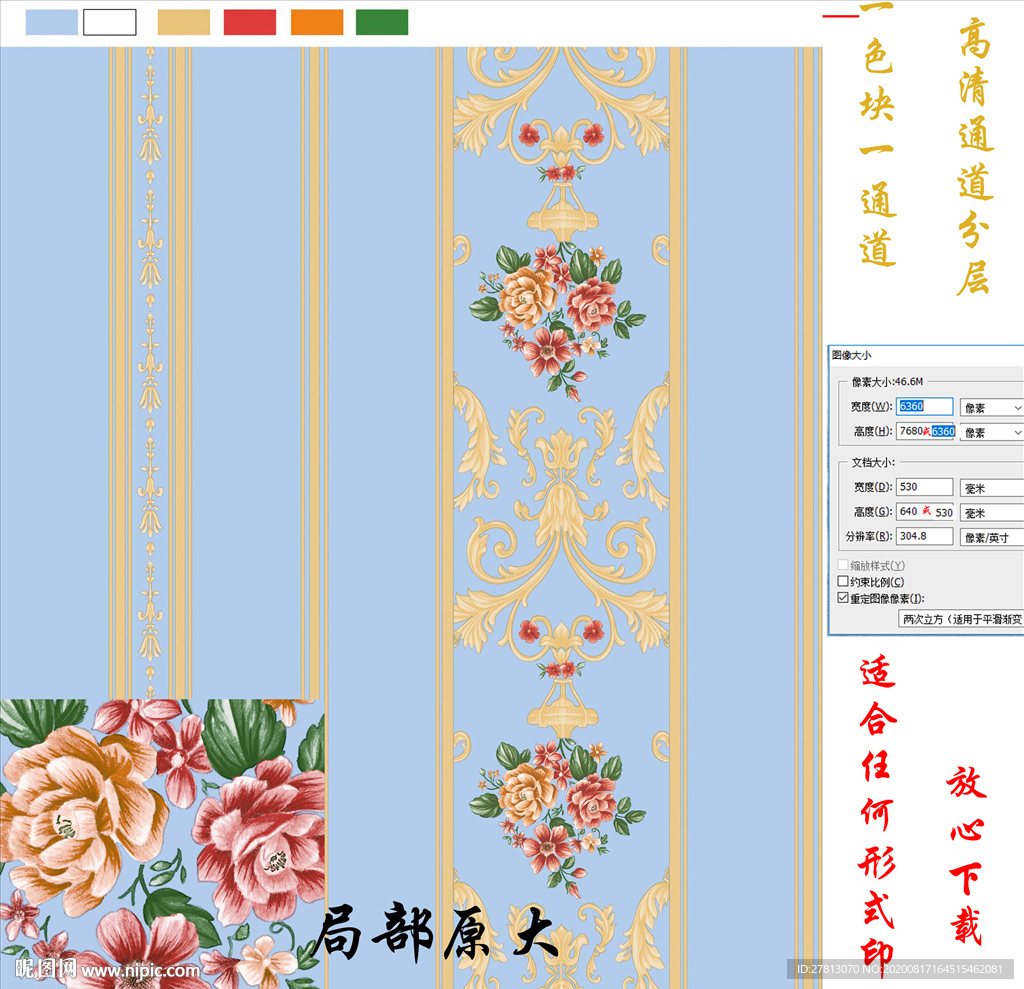This screenshot has height=989, width=1024.
Task: Open the 高度 pixel unit dropdown
Action: pyautogui.click(x=993, y=431)
